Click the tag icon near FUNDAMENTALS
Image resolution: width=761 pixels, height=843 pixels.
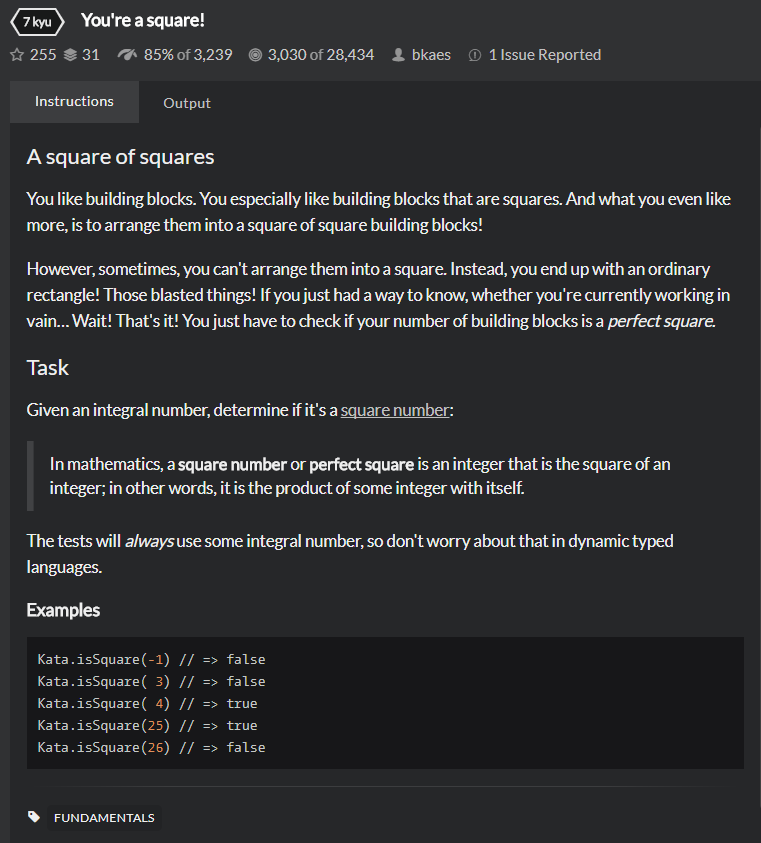tap(35, 817)
